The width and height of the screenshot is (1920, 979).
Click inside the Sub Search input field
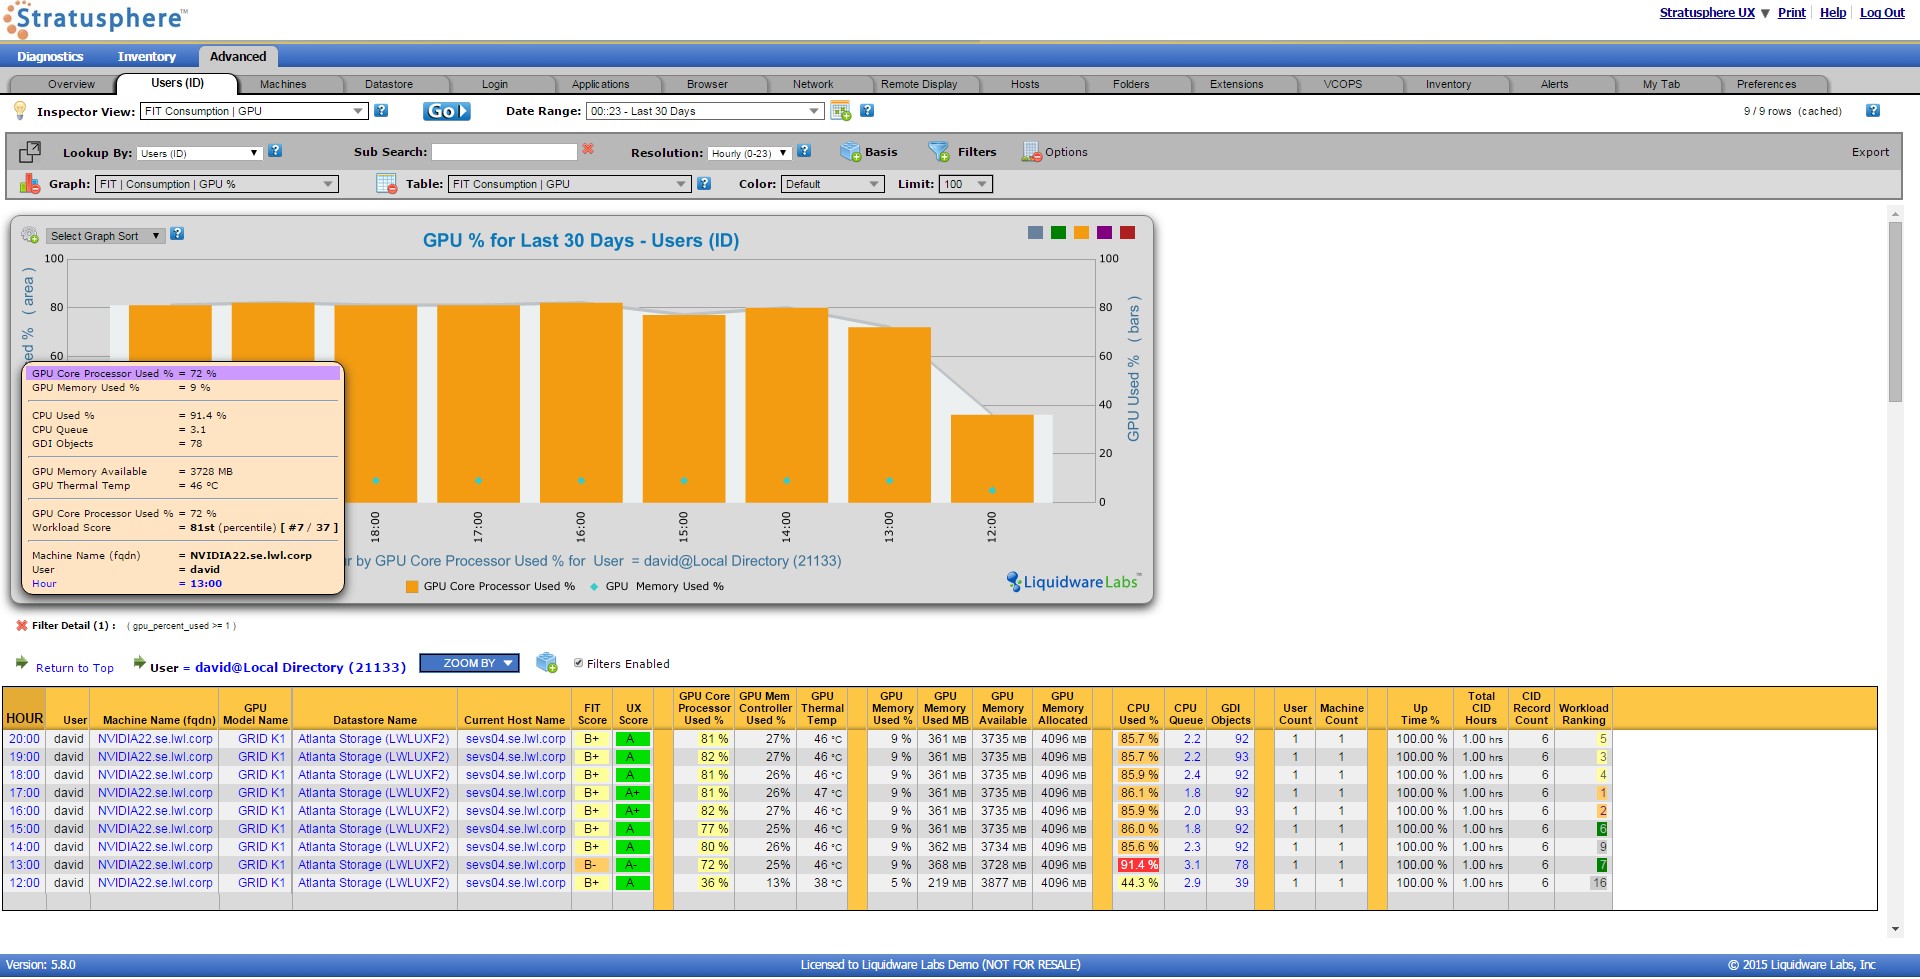[x=504, y=151]
